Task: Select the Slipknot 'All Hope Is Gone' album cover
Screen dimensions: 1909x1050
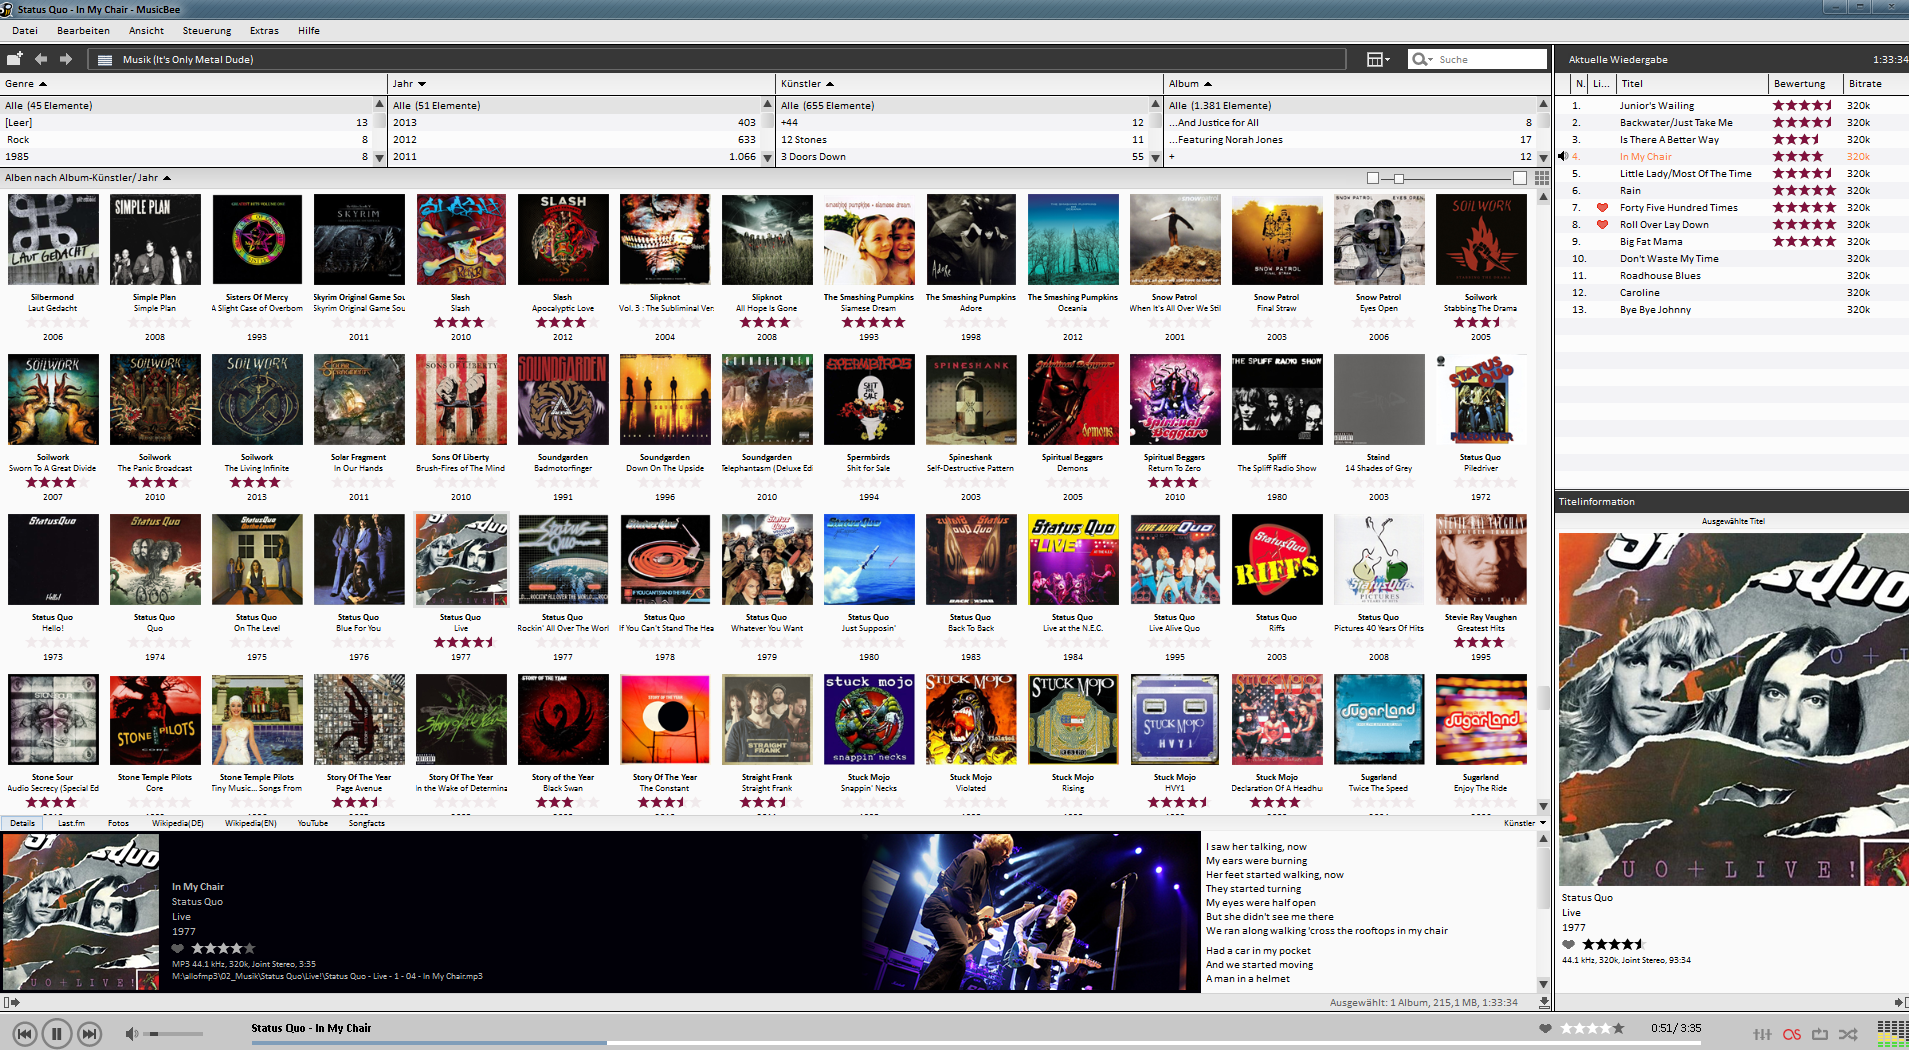Action: click(767, 240)
